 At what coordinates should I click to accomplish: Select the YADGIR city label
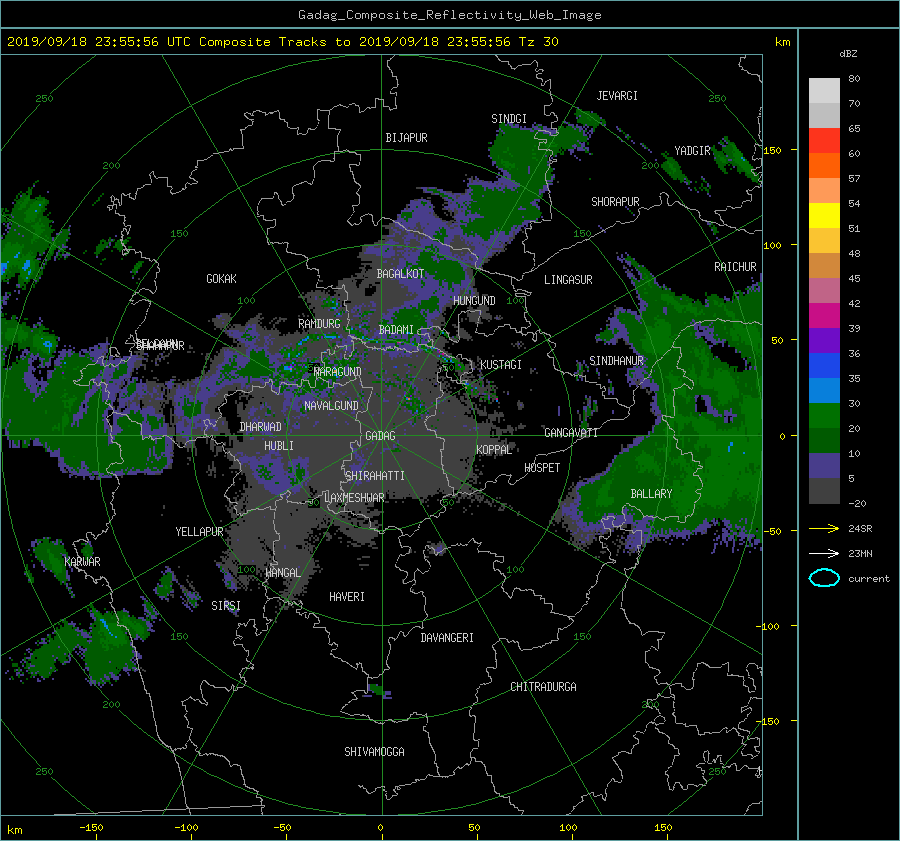click(692, 151)
